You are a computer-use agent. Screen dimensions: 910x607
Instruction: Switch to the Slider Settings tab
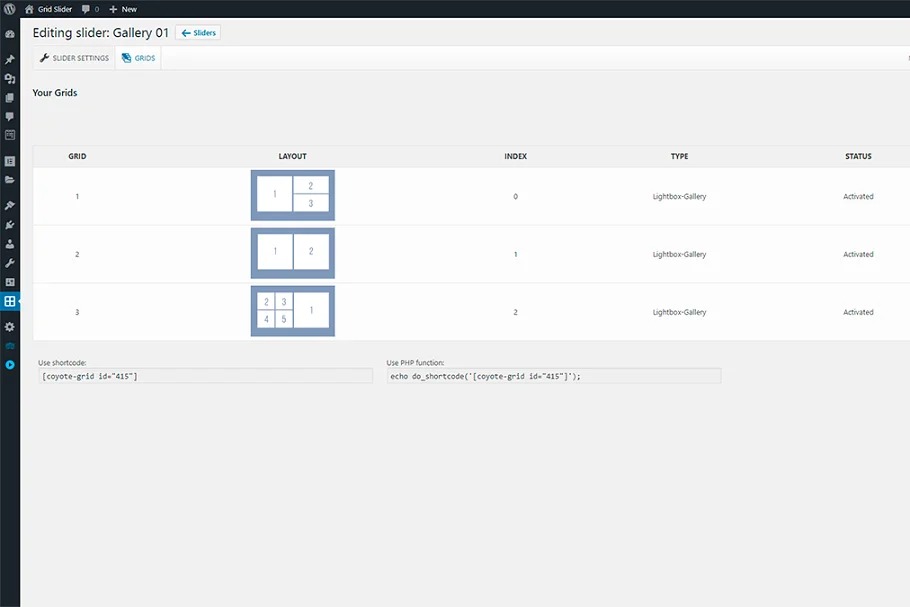[x=74, y=58]
